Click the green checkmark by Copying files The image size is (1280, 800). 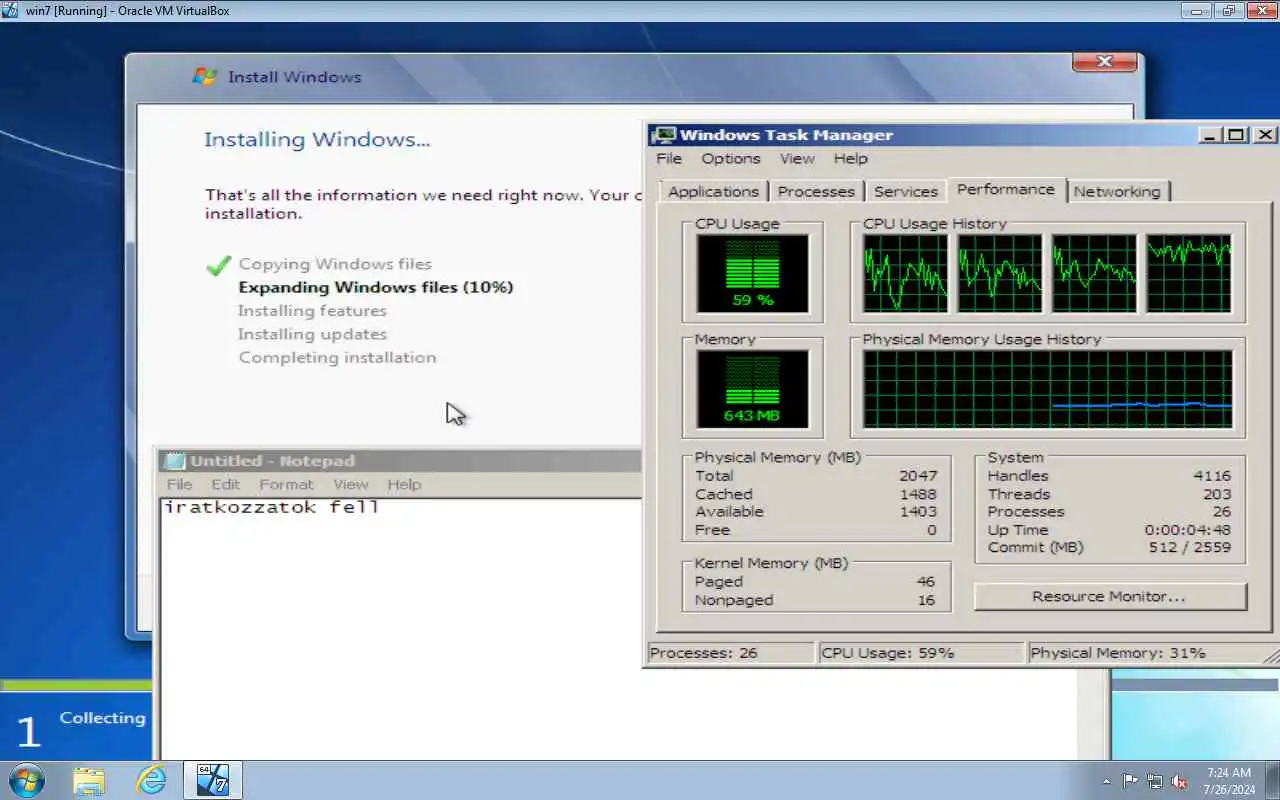pyautogui.click(x=218, y=265)
